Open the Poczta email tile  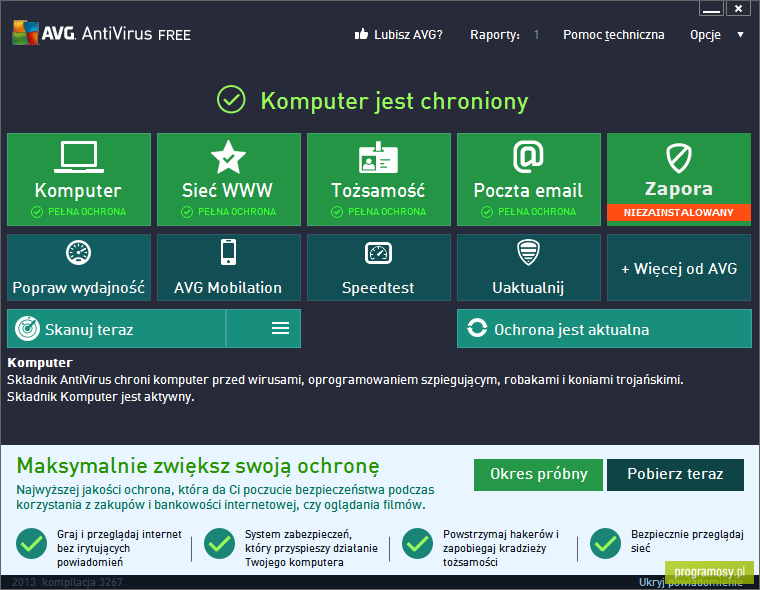tap(529, 179)
